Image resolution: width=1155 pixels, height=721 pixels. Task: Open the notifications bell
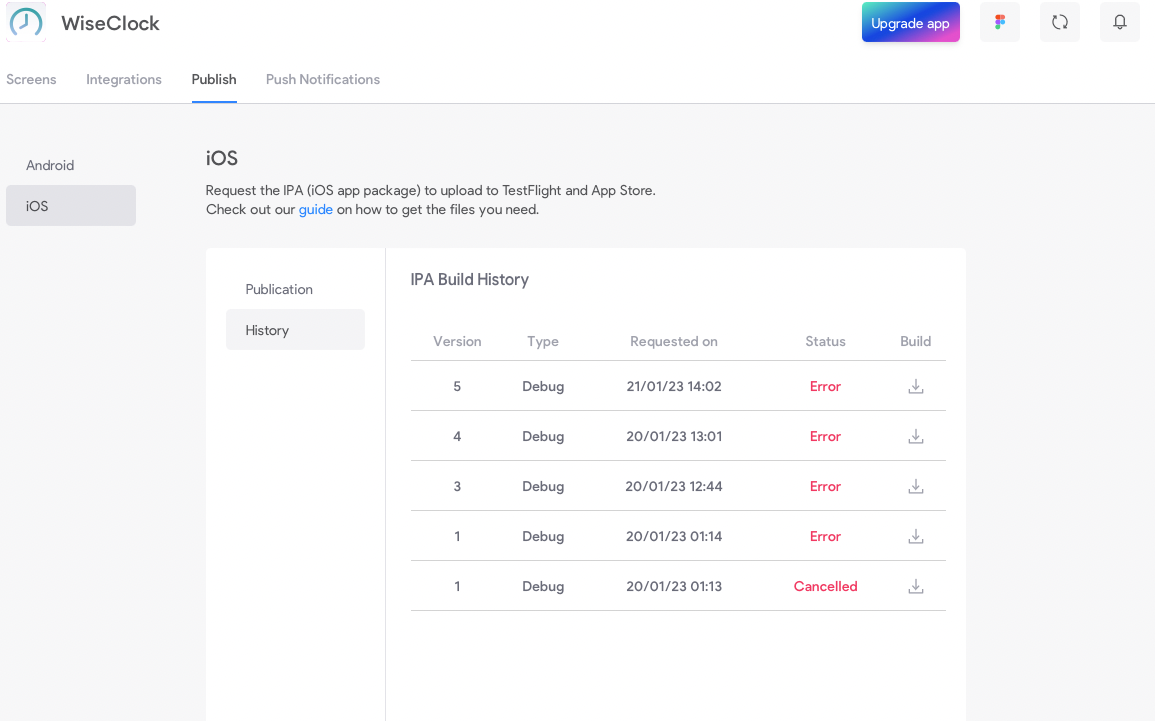click(x=1120, y=22)
